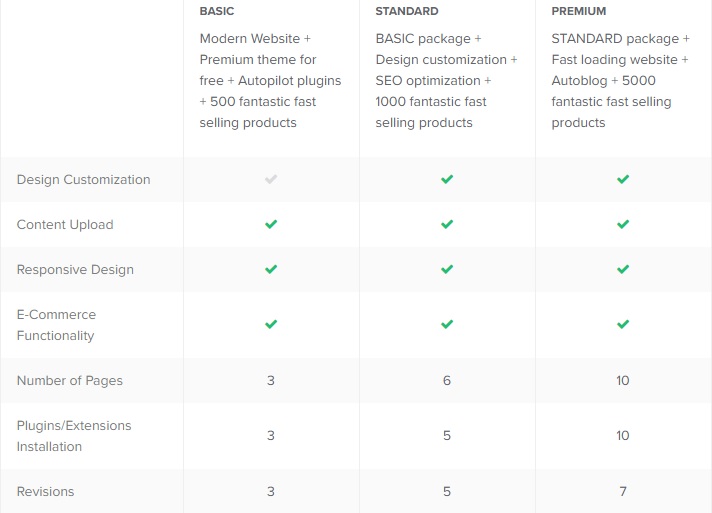Click the PREMIUM Revisions value 7
Viewport: 712px width, 513px height.
point(623,492)
